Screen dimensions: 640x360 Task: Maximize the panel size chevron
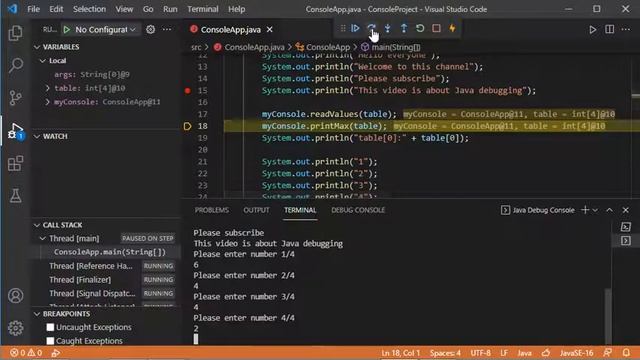(609, 210)
